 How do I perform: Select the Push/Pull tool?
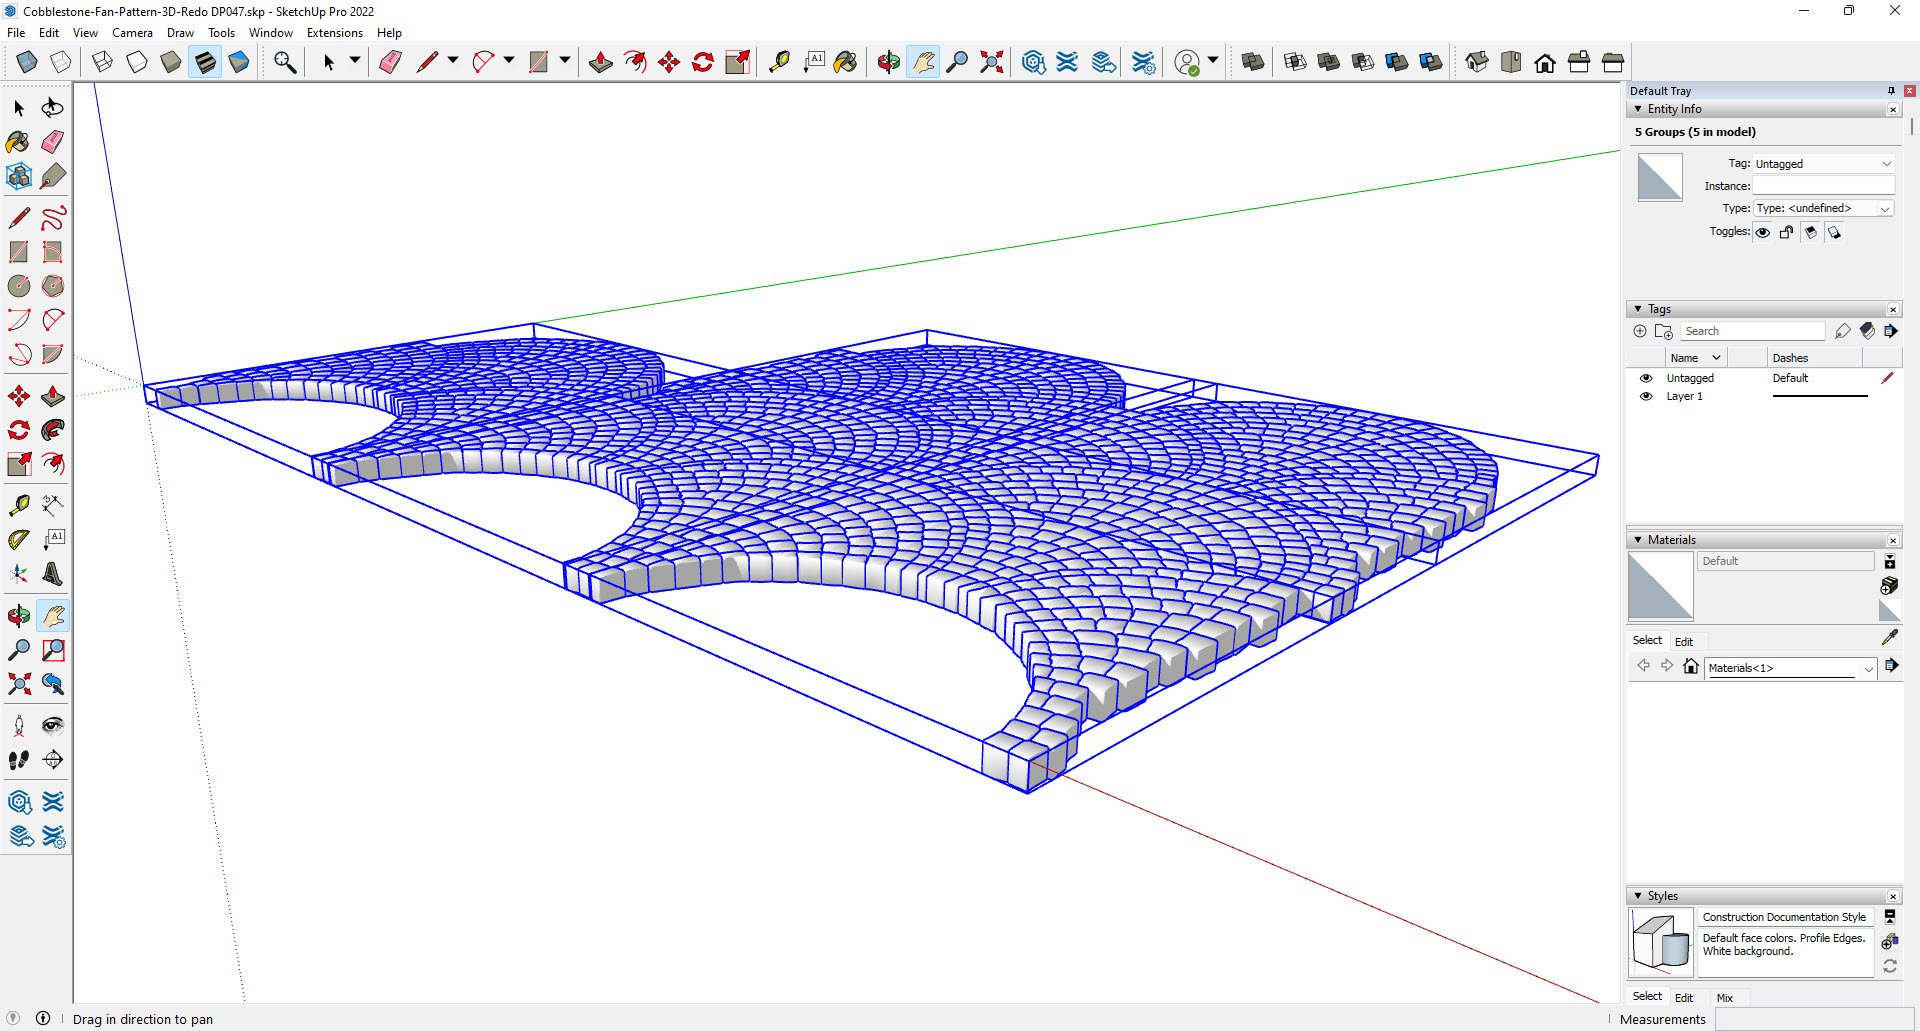600,61
